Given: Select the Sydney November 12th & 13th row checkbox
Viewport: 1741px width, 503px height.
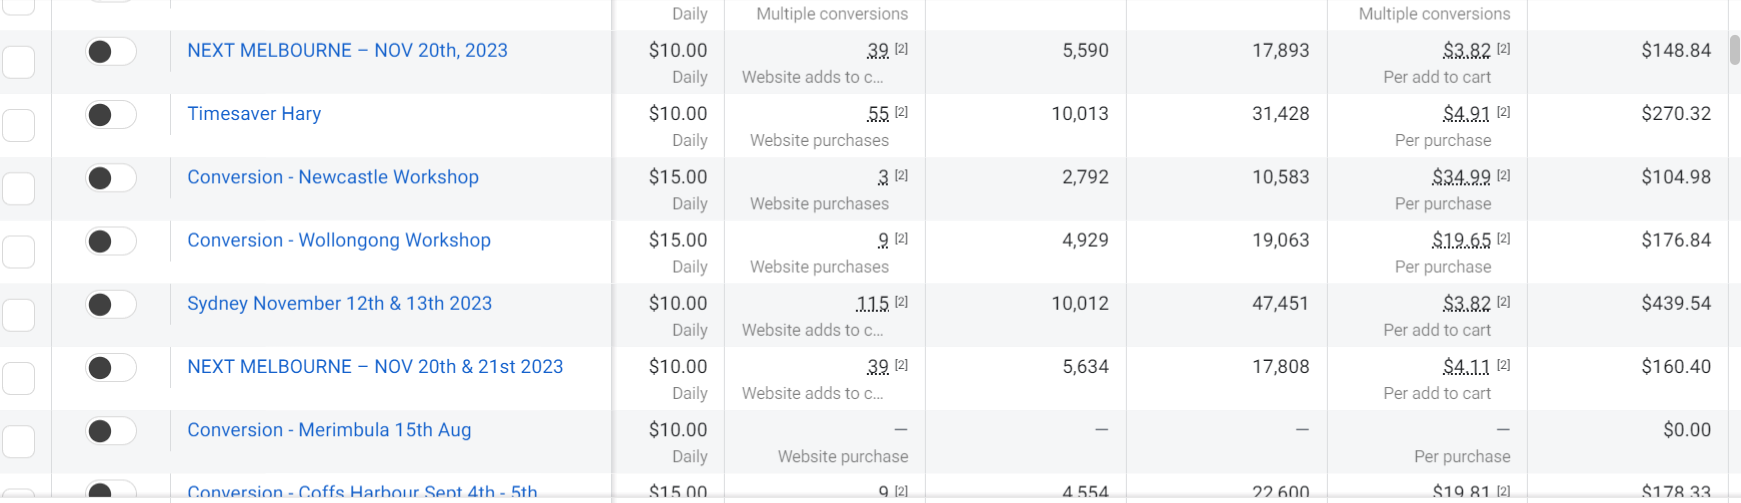Looking at the screenshot, I should 18,314.
